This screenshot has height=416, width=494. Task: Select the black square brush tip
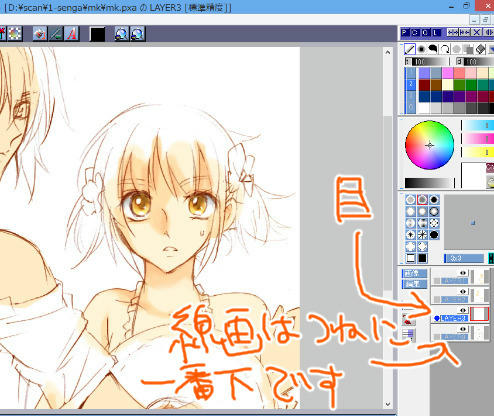click(422, 258)
